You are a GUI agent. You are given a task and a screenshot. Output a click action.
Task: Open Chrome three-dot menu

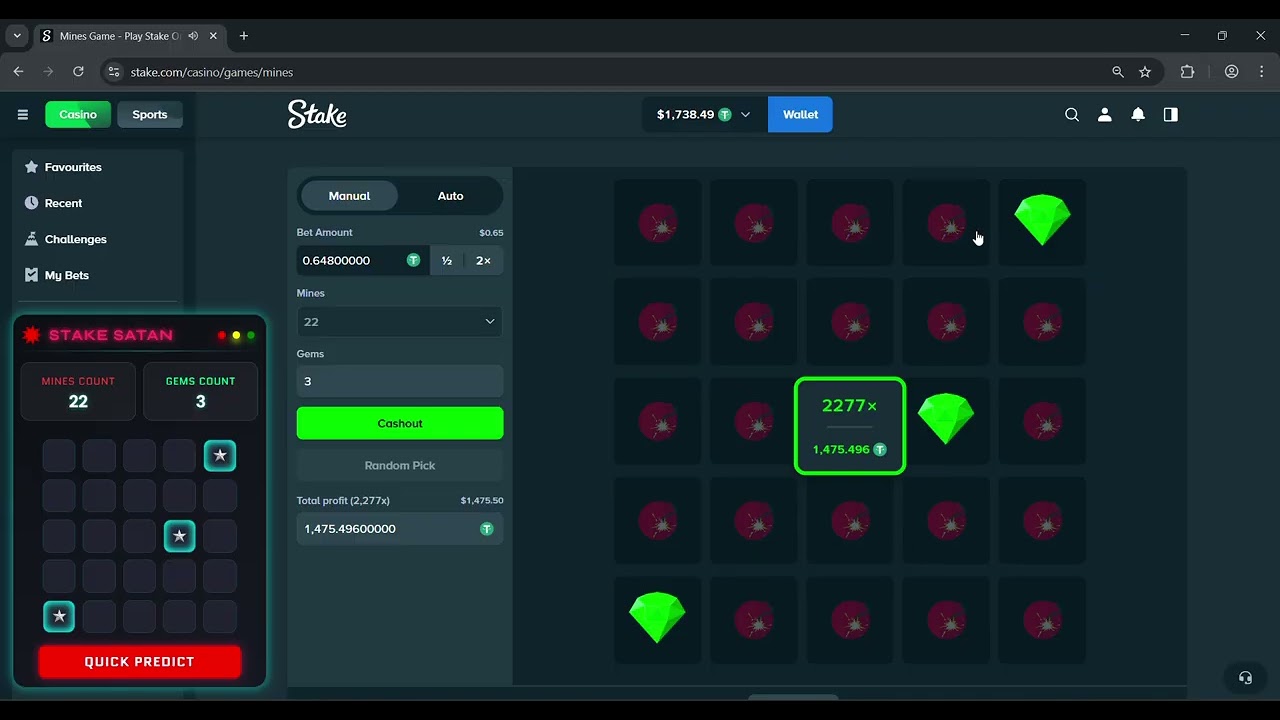pos(1262,72)
